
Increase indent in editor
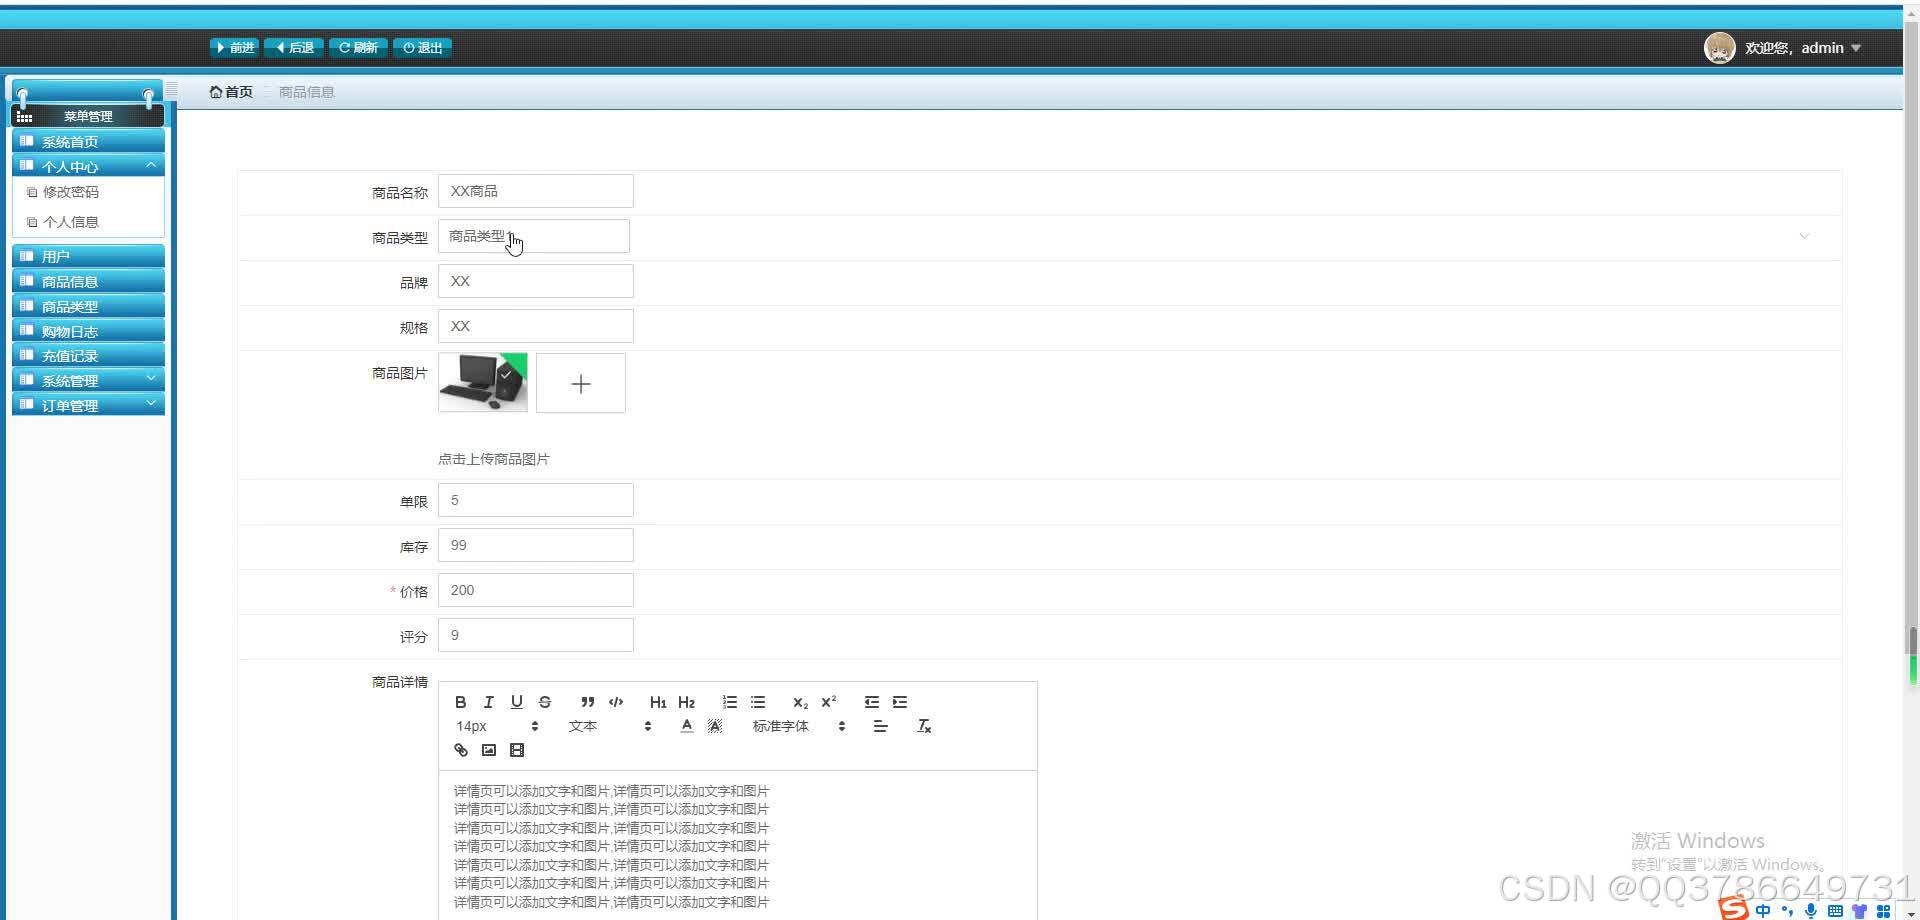pyautogui.click(x=900, y=702)
